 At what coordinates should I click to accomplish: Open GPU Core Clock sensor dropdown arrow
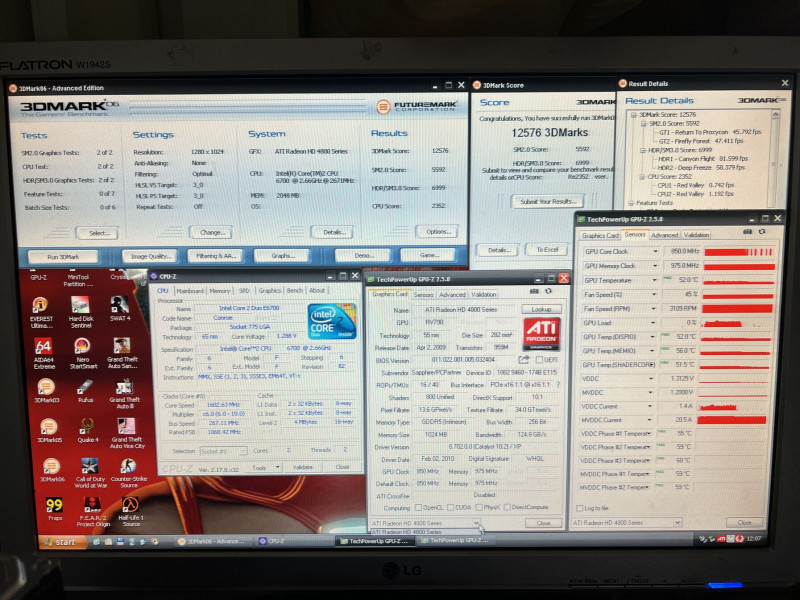click(655, 252)
